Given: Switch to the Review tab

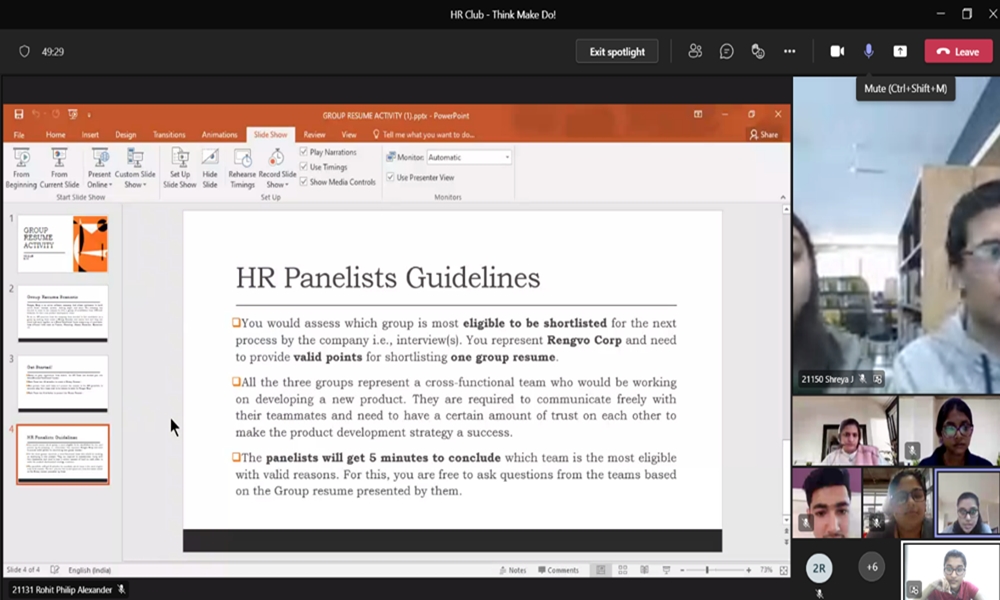Looking at the screenshot, I should click(x=314, y=135).
